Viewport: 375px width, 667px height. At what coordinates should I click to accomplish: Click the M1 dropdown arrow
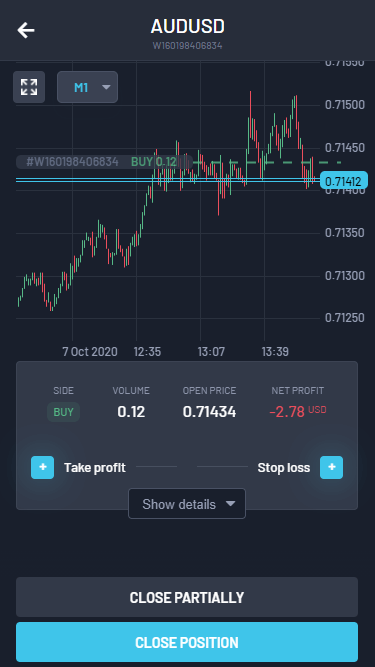106,87
